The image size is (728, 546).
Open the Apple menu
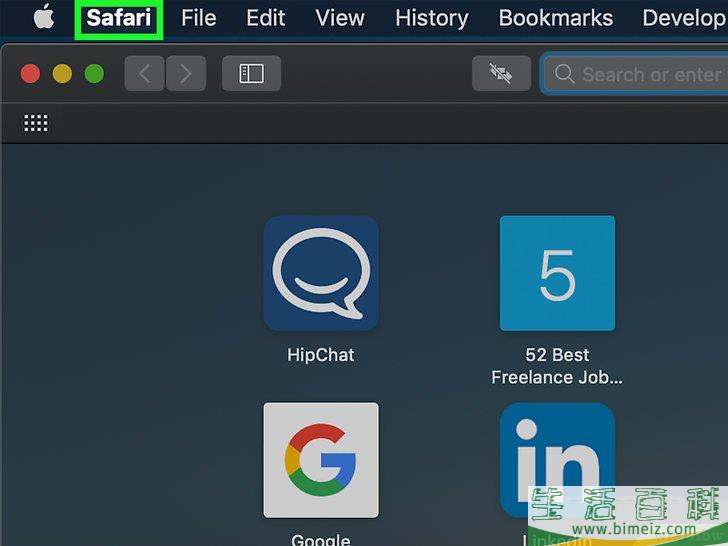(x=44, y=17)
